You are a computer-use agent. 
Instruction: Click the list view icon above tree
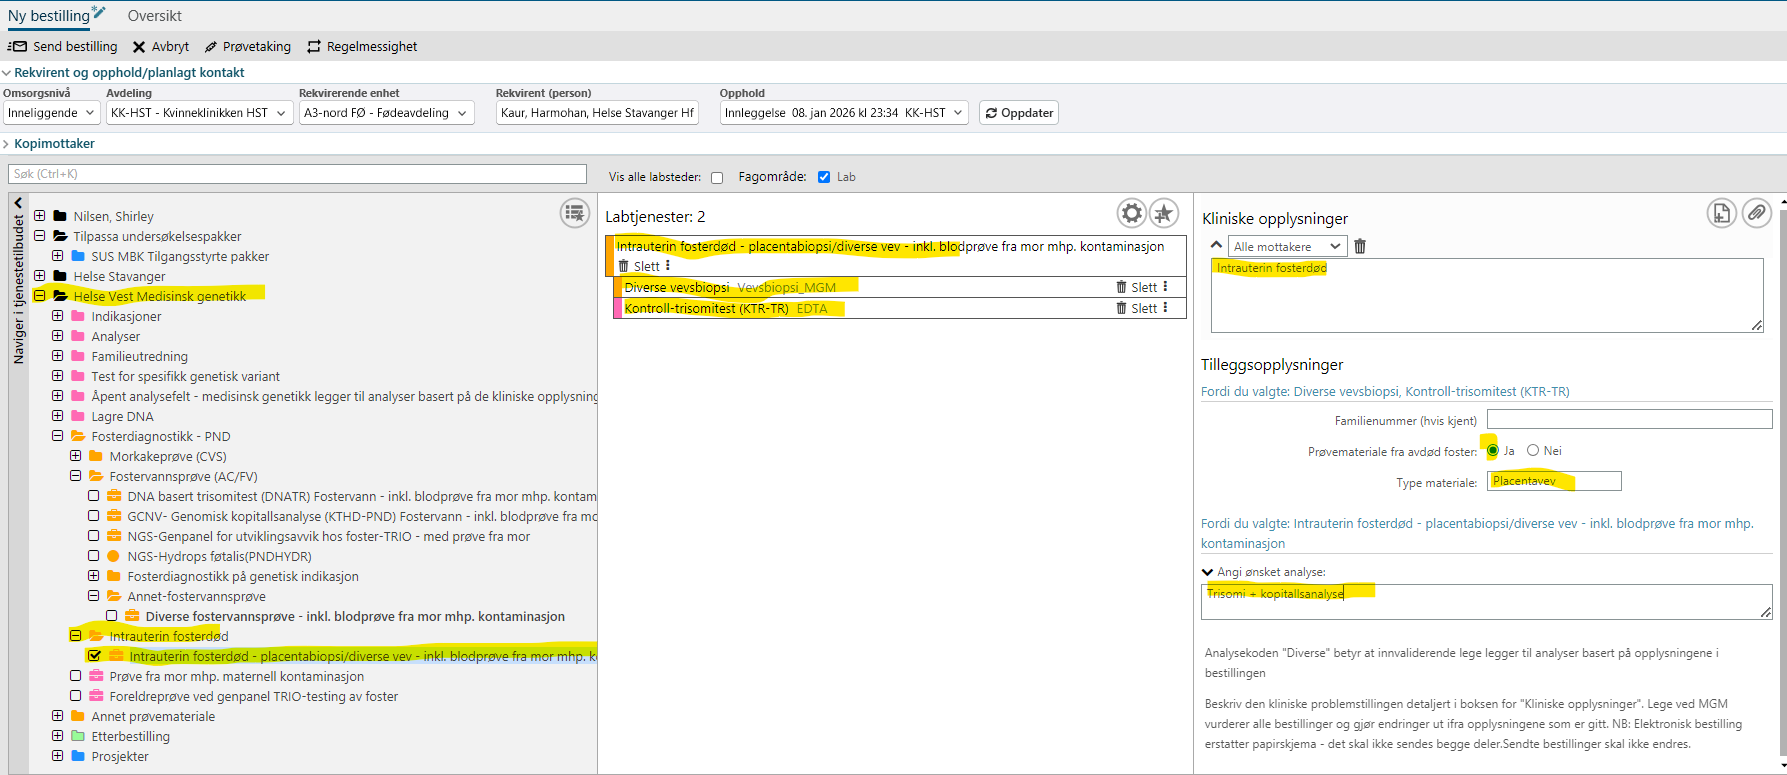pos(574,213)
